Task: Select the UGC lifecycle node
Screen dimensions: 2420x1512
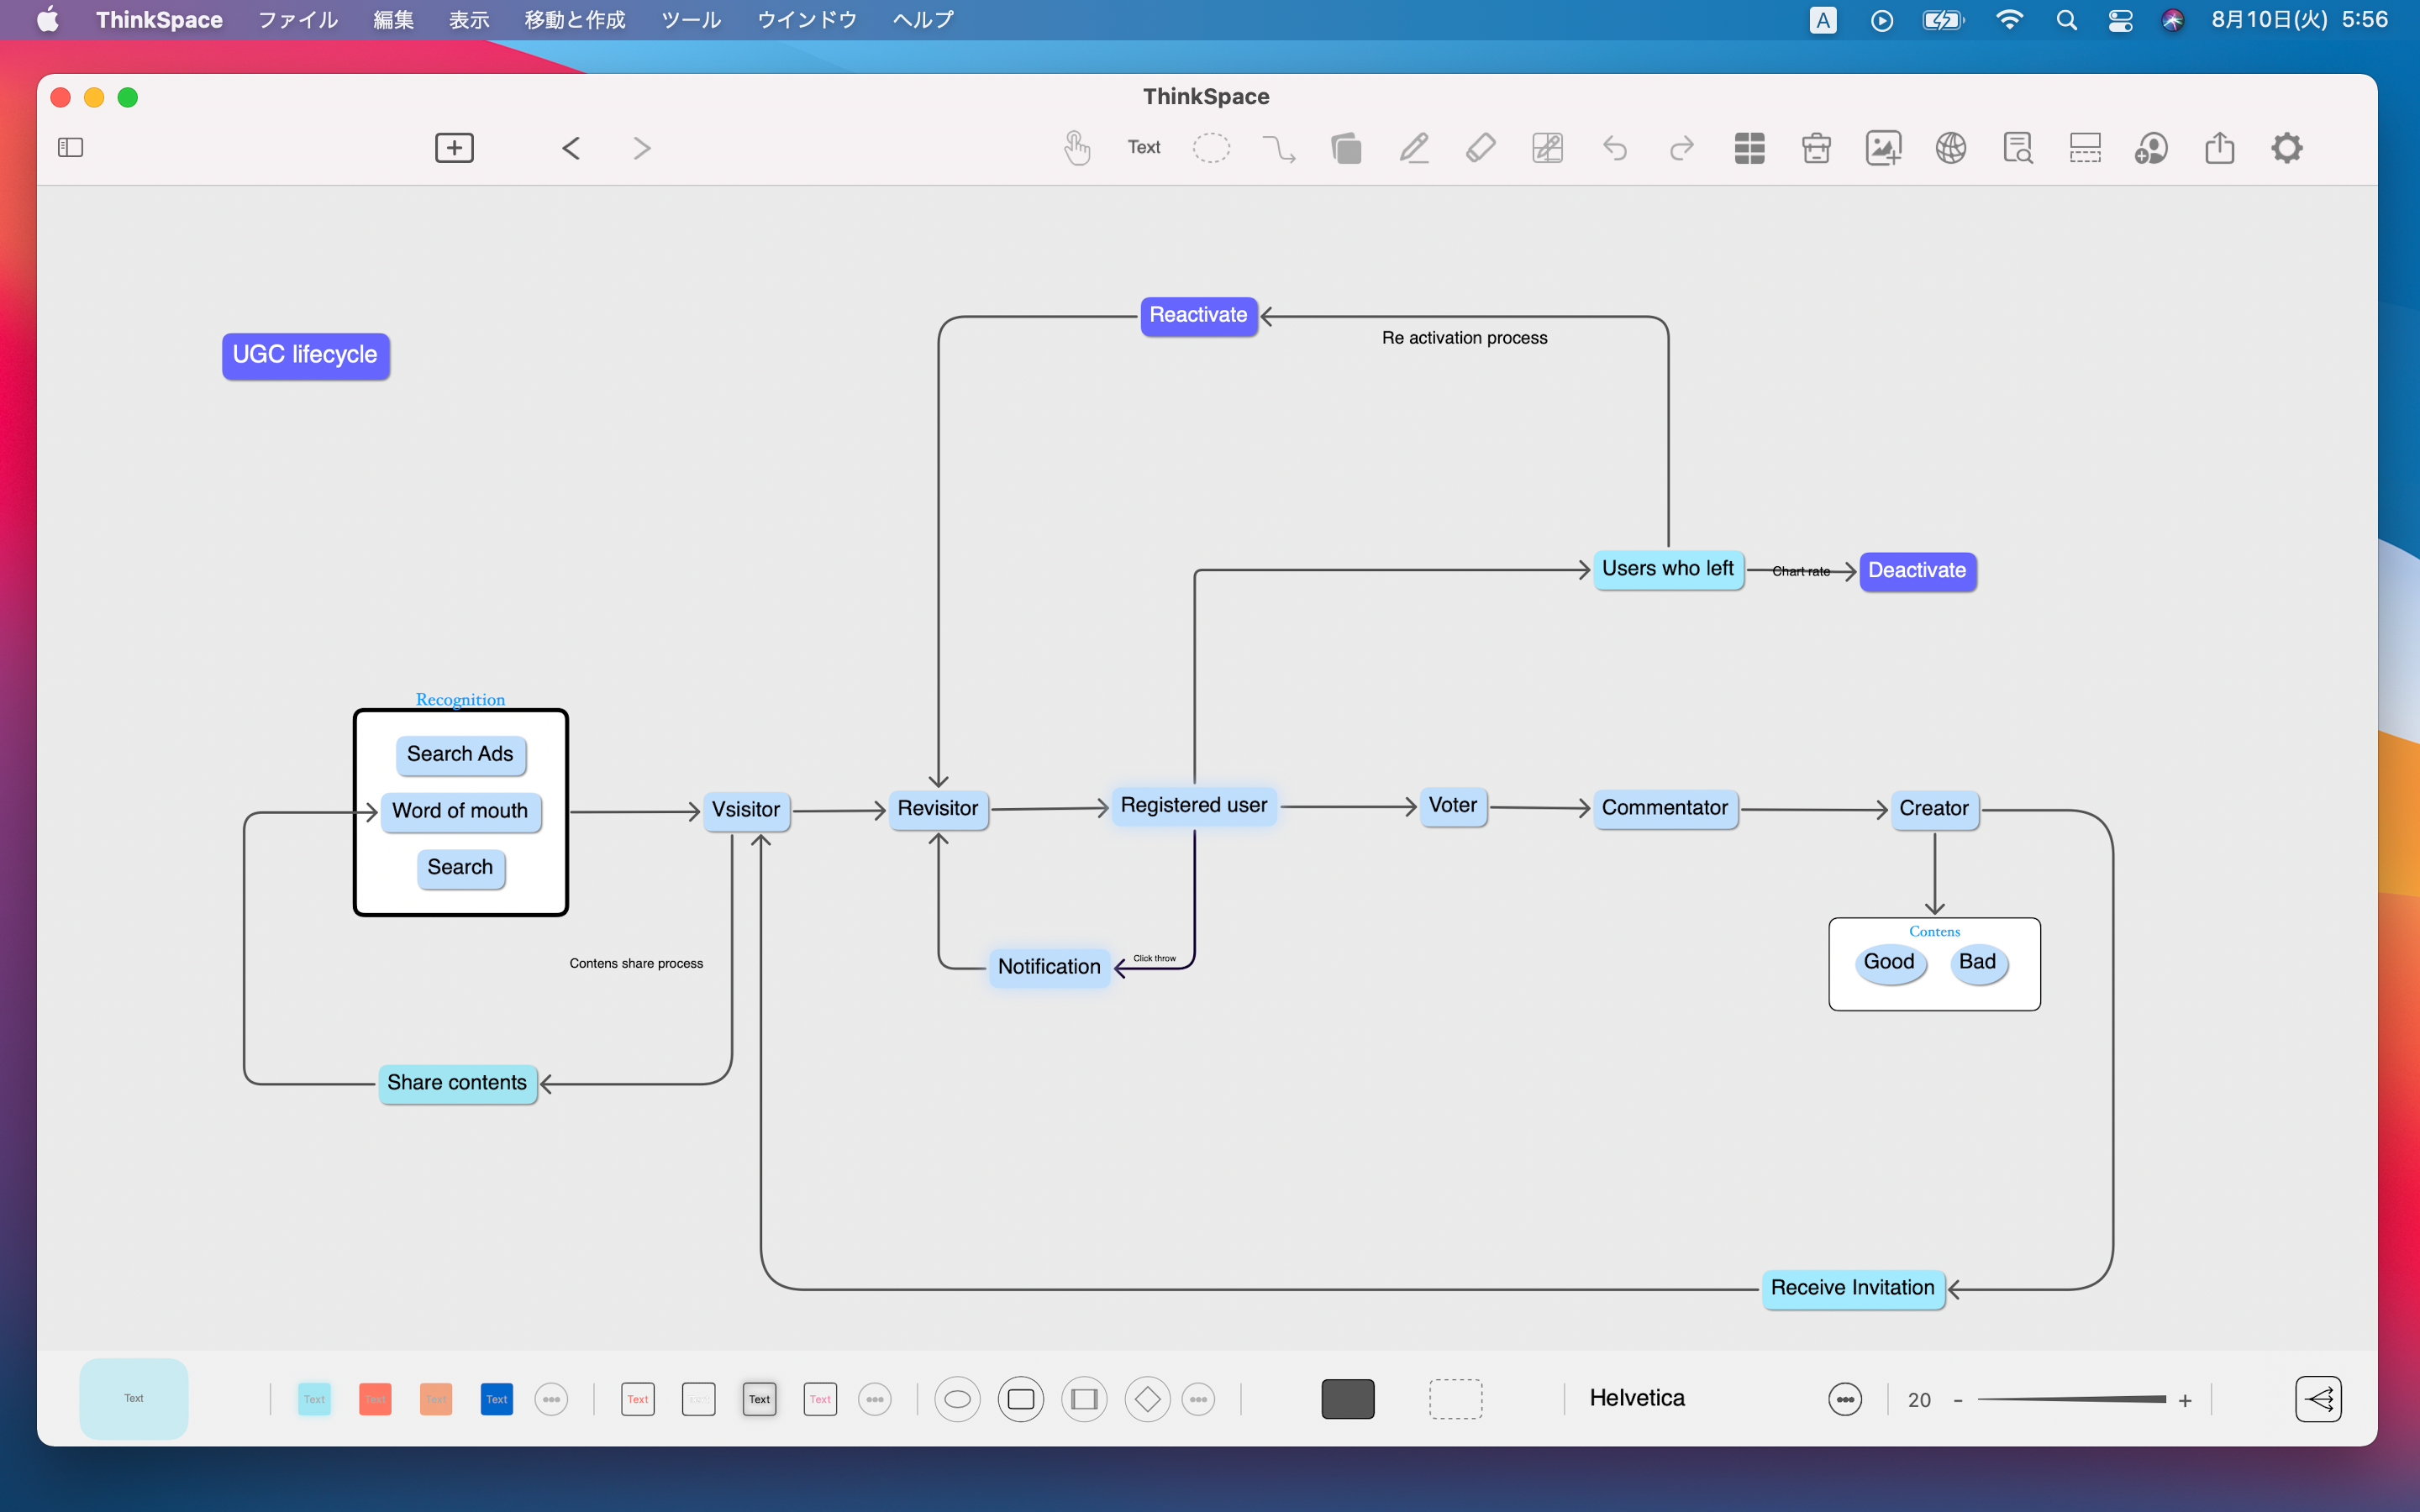Action: coord(305,355)
